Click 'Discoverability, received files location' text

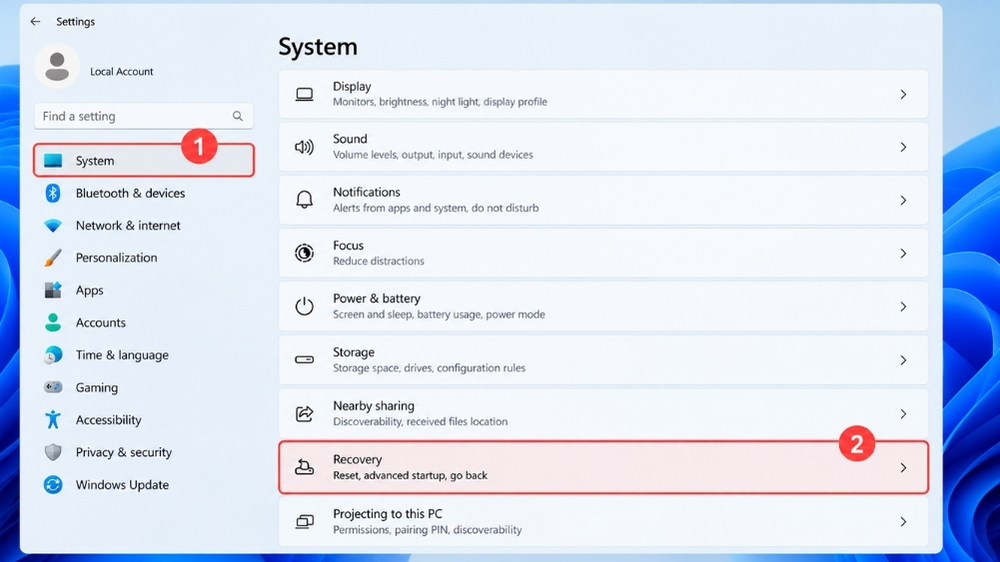click(420, 422)
